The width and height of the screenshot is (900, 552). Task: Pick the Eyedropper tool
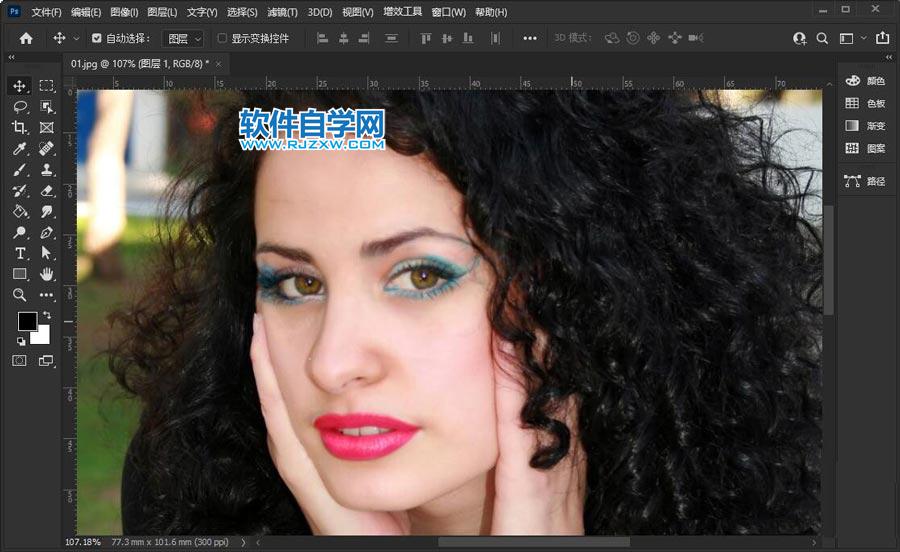click(x=19, y=149)
